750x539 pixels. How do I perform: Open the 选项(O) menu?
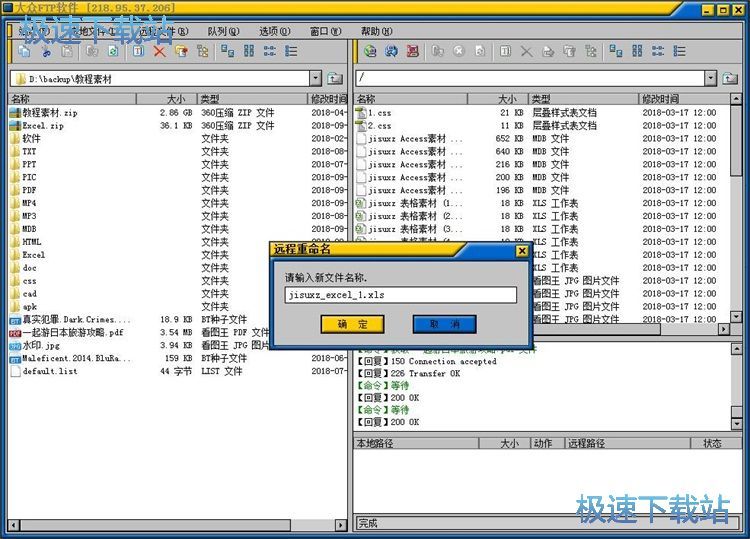click(275, 32)
